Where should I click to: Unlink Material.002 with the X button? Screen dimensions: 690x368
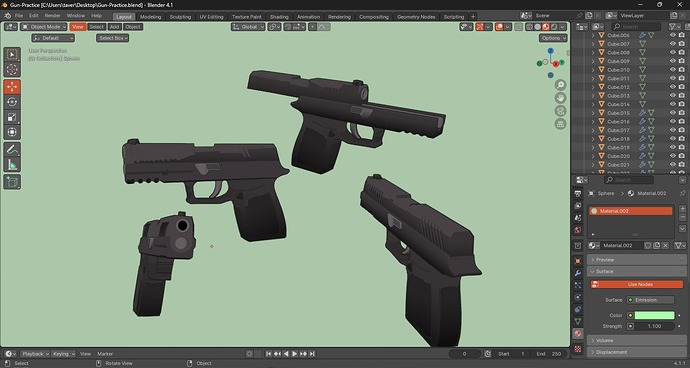pyautogui.click(x=665, y=245)
